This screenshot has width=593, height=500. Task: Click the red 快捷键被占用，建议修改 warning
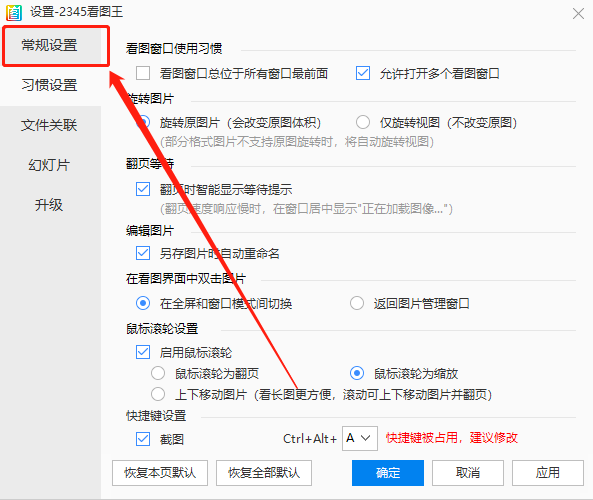pyautogui.click(x=452, y=438)
